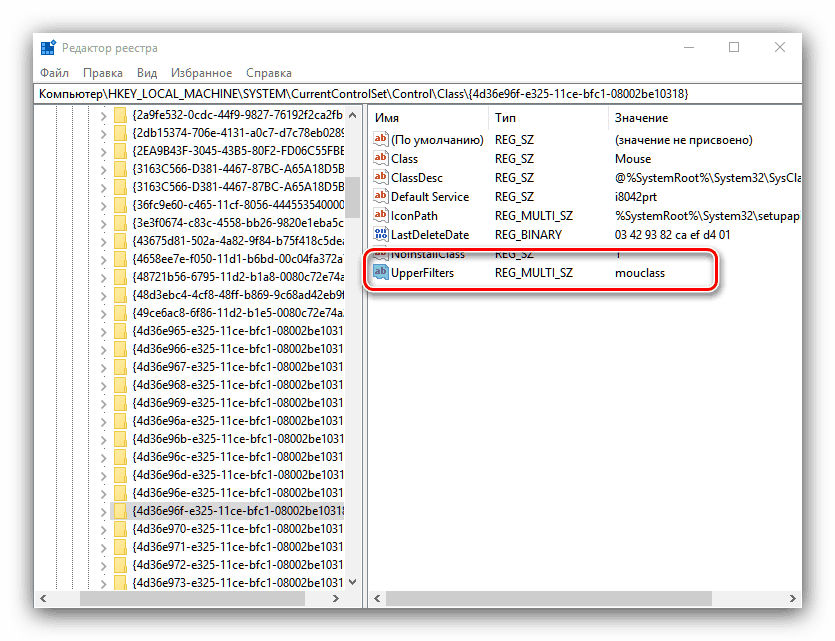Click the folder icon of key {4d36e965-e325-11ce
The image size is (835, 641).
point(121,331)
